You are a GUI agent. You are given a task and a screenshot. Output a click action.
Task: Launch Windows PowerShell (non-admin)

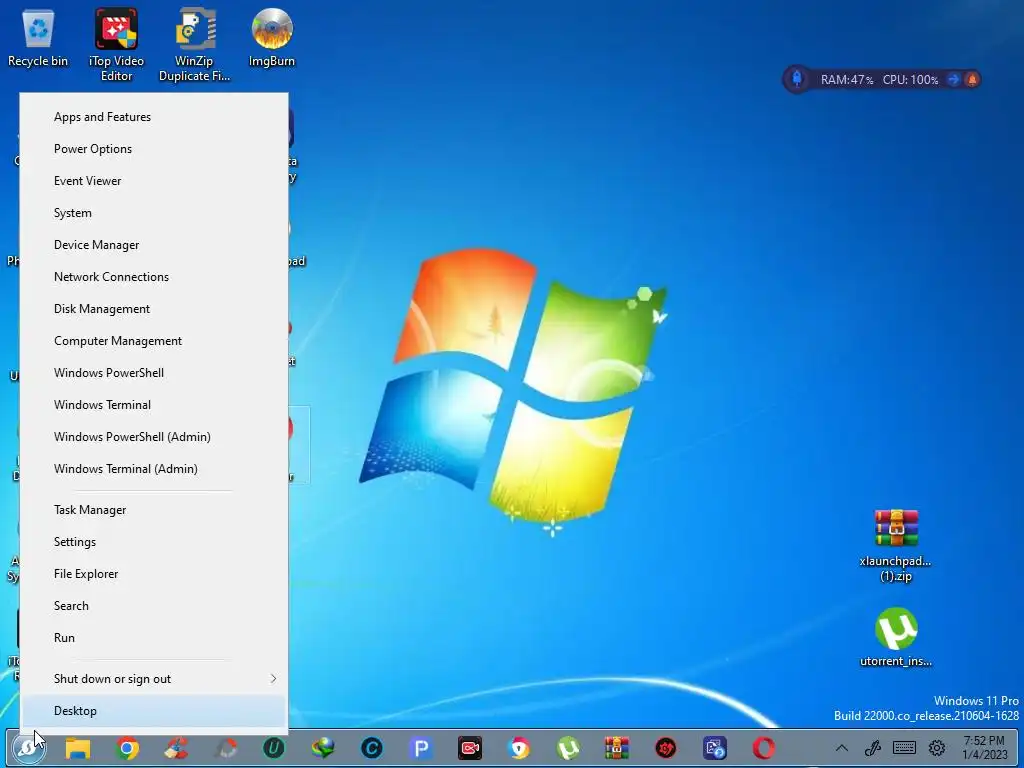coord(153,373)
